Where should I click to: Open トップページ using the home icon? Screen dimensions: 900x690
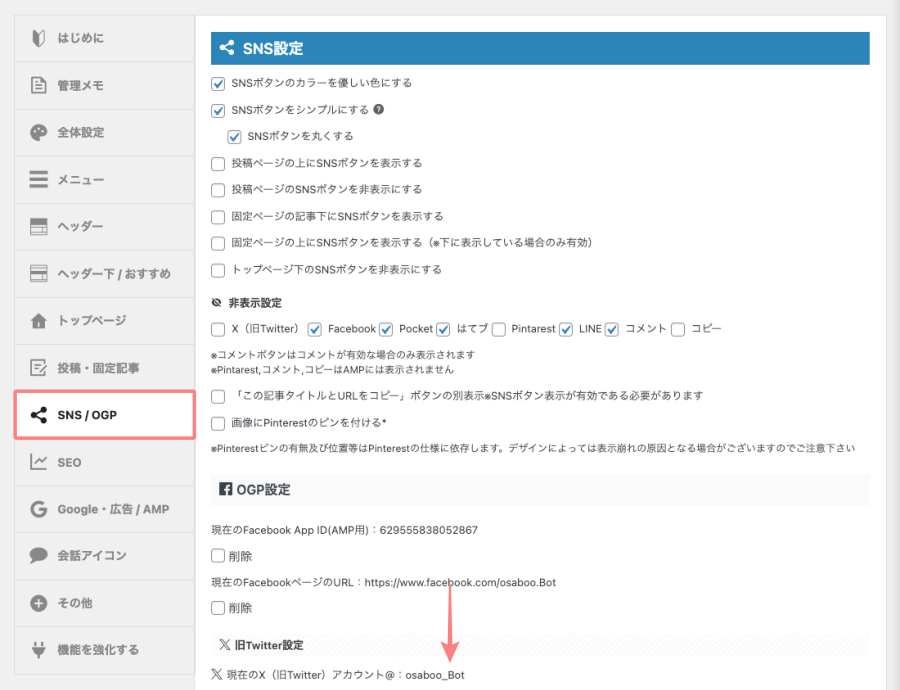40,320
